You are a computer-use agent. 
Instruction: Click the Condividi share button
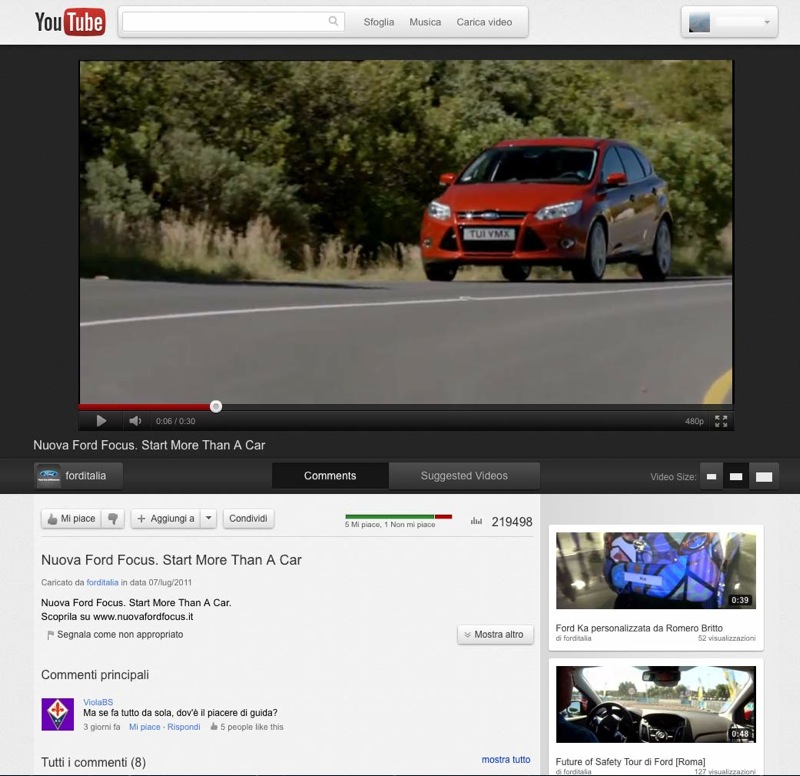(248, 518)
